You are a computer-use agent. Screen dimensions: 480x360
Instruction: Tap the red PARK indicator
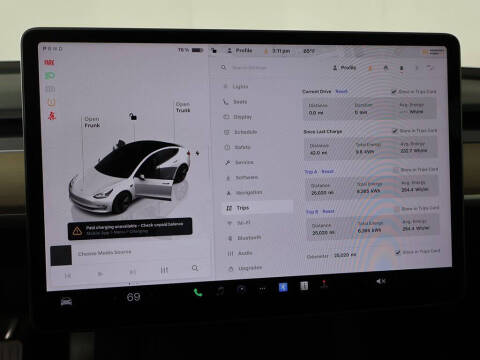49,62
